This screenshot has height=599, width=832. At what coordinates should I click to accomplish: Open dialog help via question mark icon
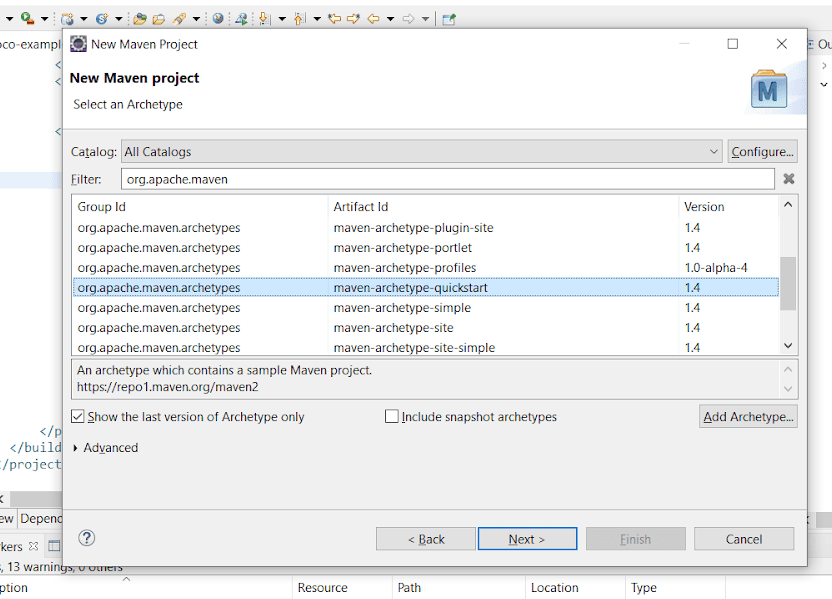86,538
